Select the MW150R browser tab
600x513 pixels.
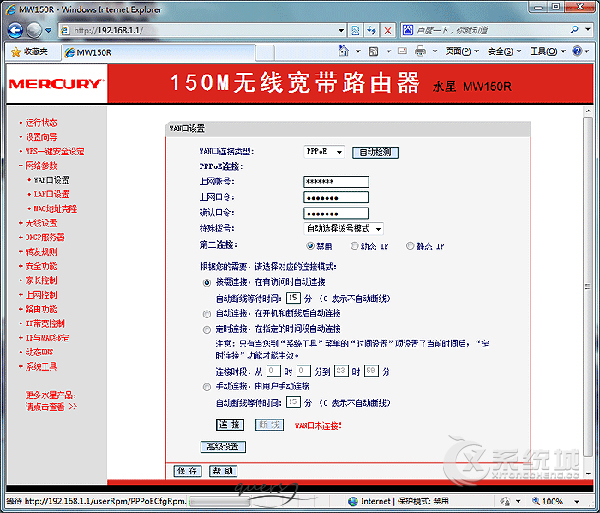click(x=159, y=52)
